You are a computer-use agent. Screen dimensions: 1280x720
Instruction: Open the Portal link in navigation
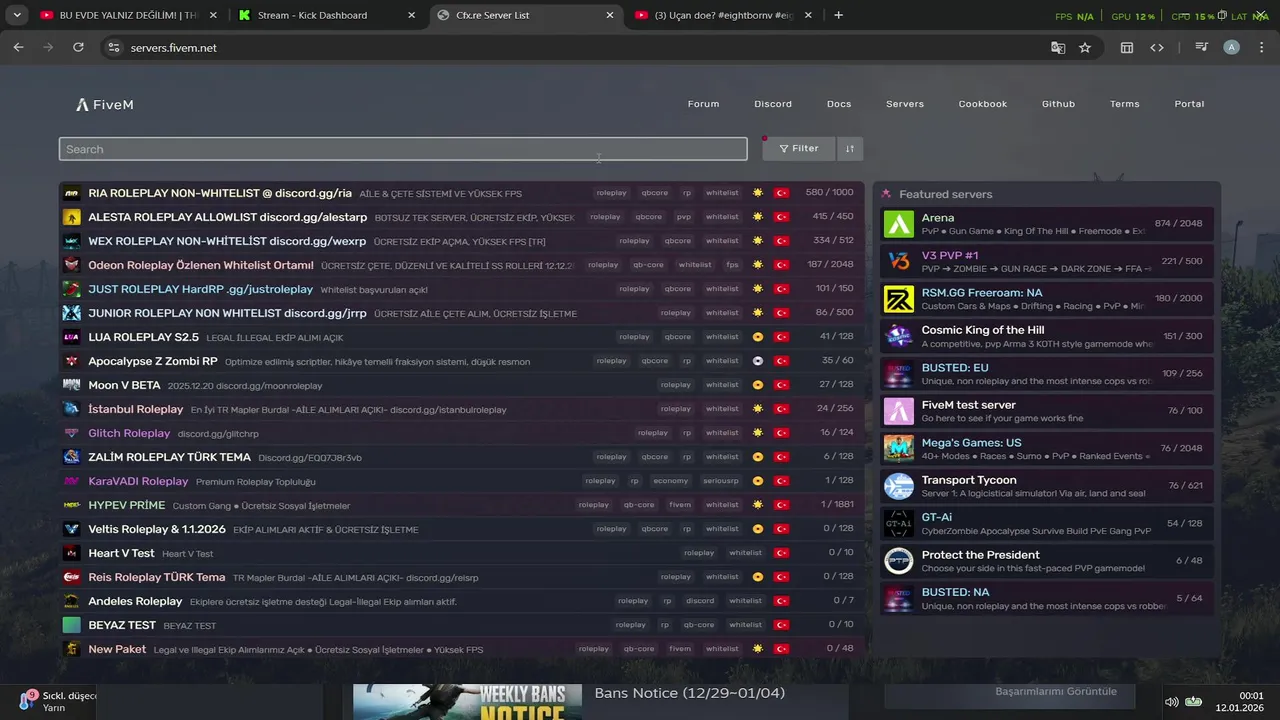coord(1189,104)
